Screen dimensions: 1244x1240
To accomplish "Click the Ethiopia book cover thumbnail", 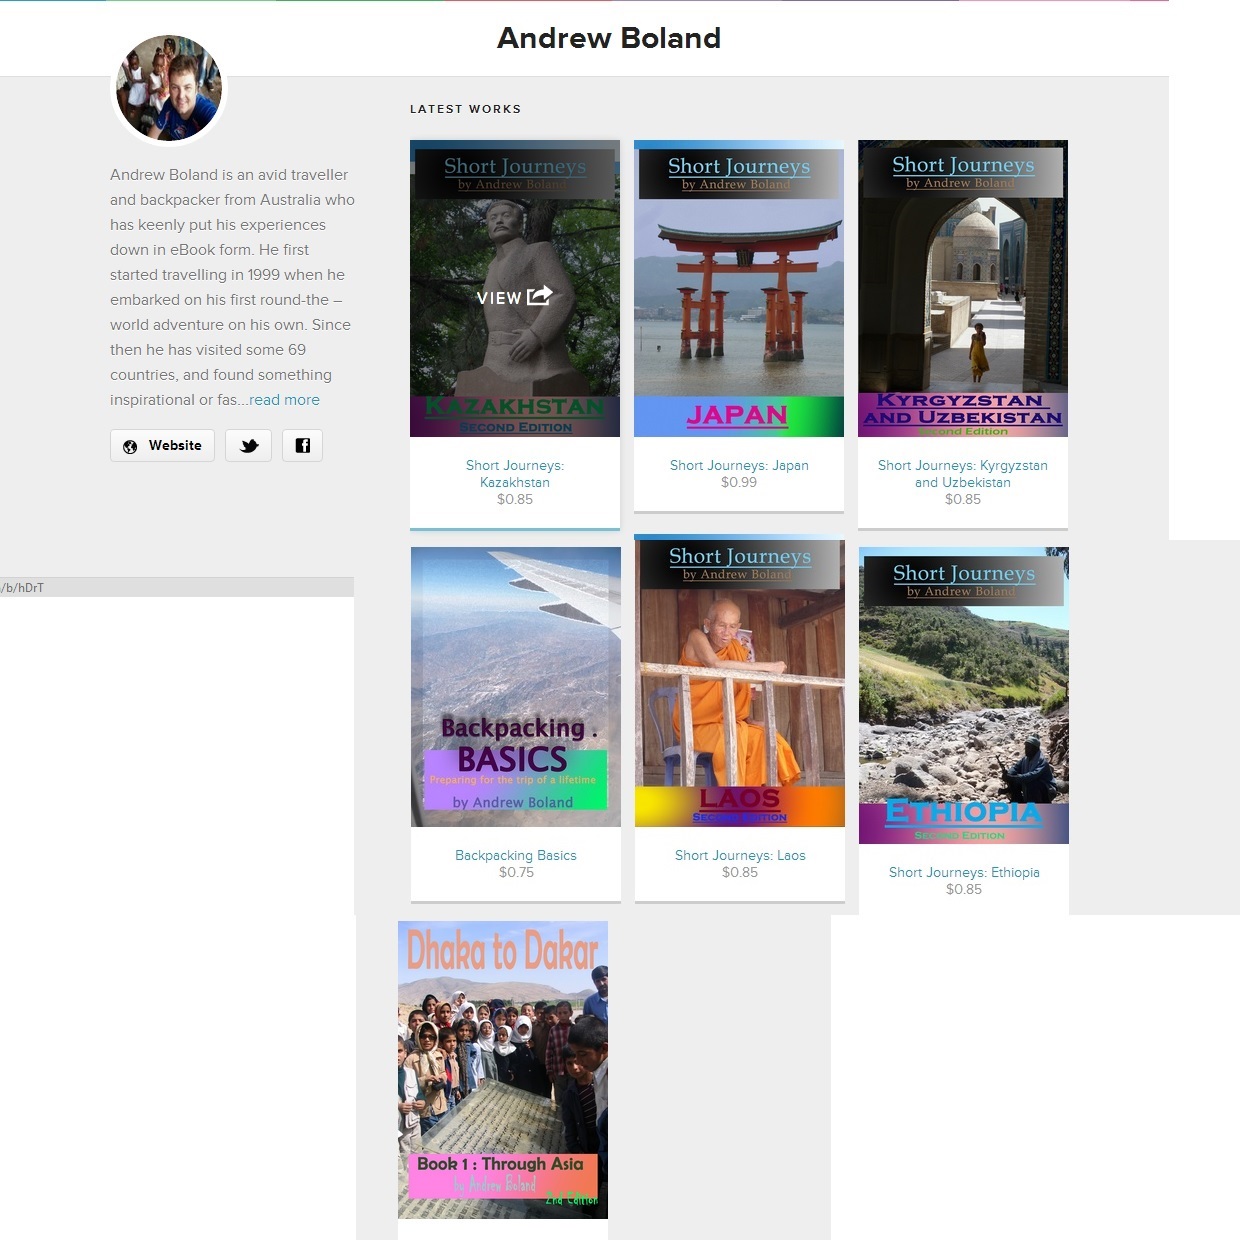I will click(x=963, y=695).
